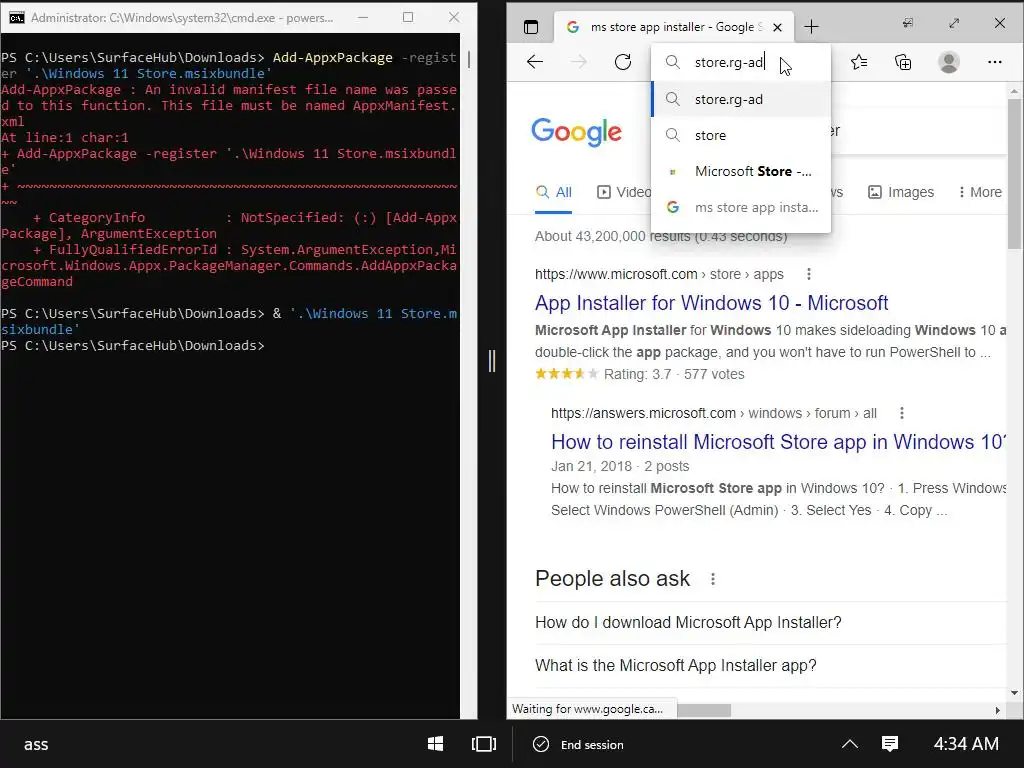
Task: Click the End session button
Action: [x=578, y=744]
